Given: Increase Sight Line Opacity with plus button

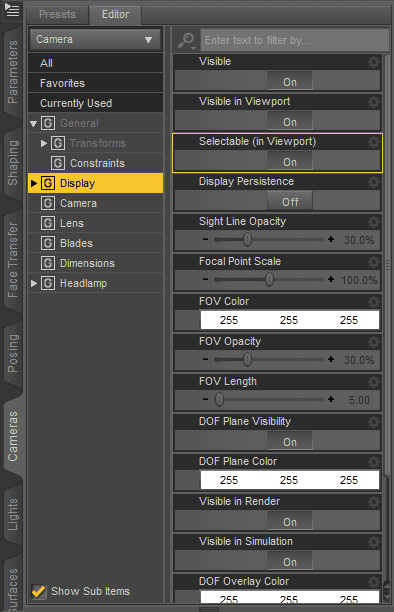Looking at the screenshot, I should coord(331,239).
